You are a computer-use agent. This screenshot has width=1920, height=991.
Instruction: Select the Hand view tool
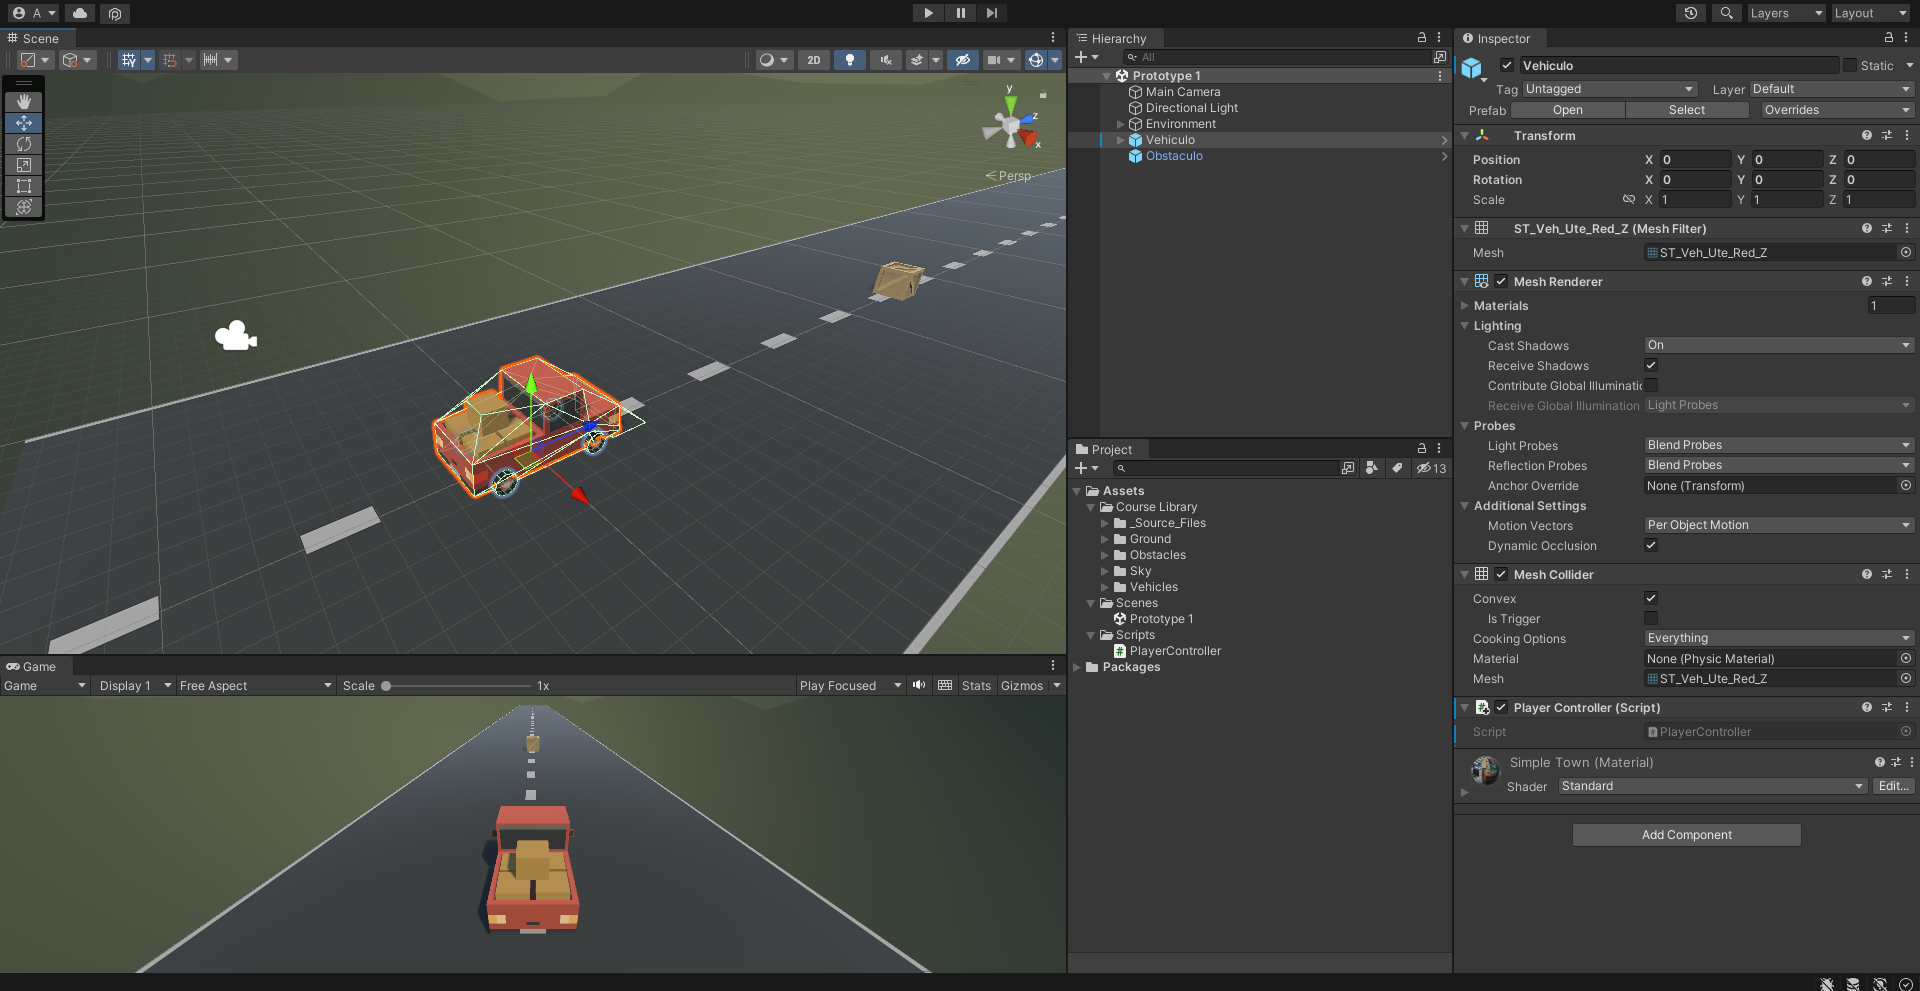[24, 102]
